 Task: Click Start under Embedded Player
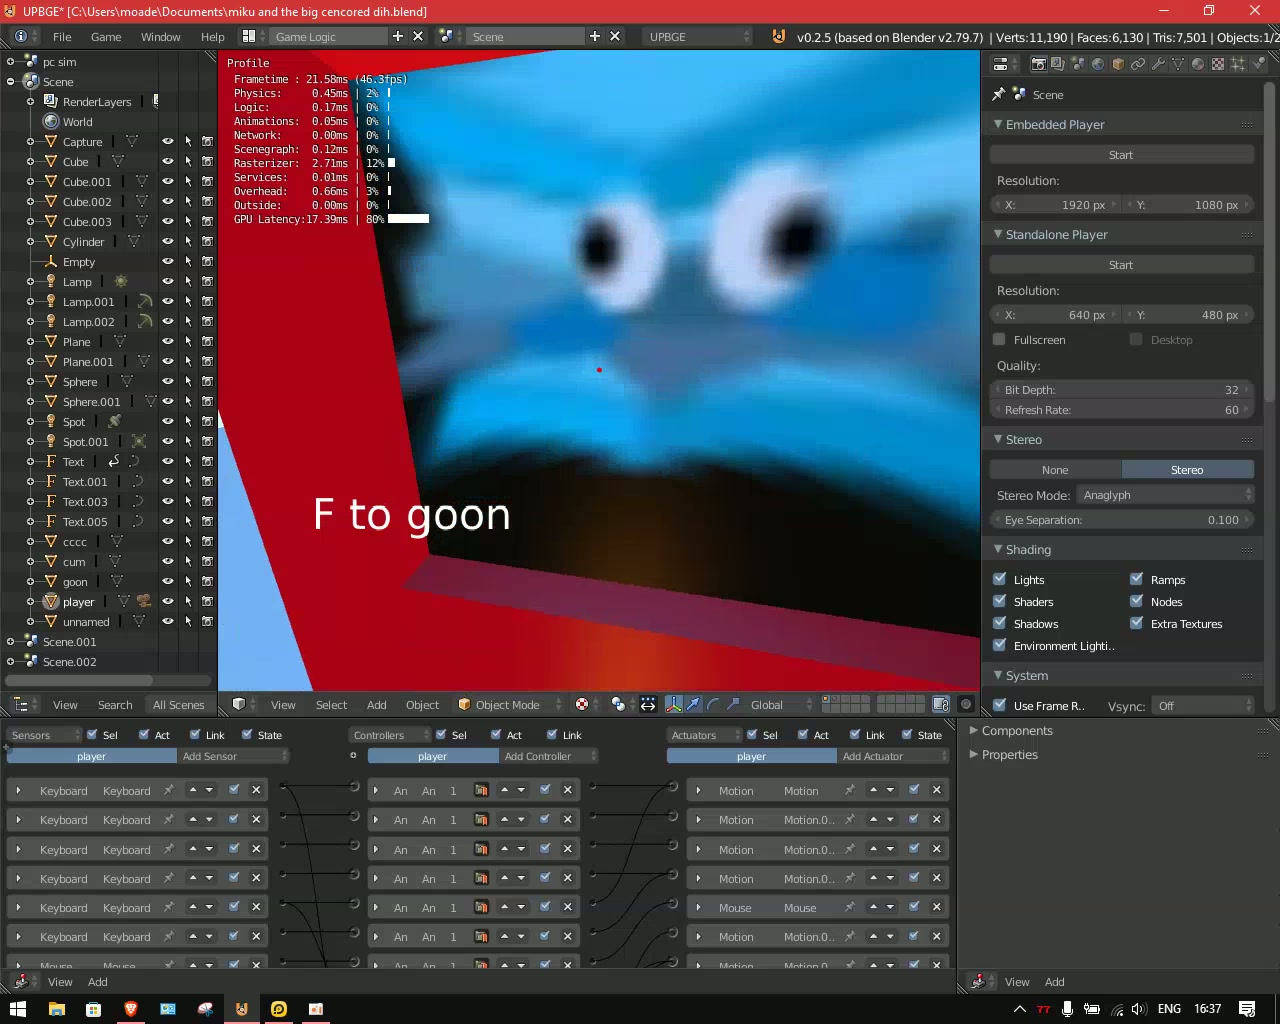point(1121,155)
